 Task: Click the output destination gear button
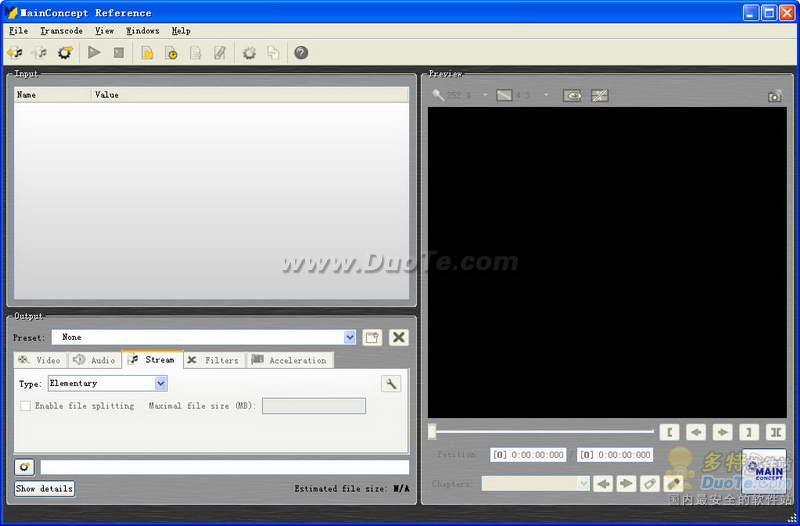point(24,467)
